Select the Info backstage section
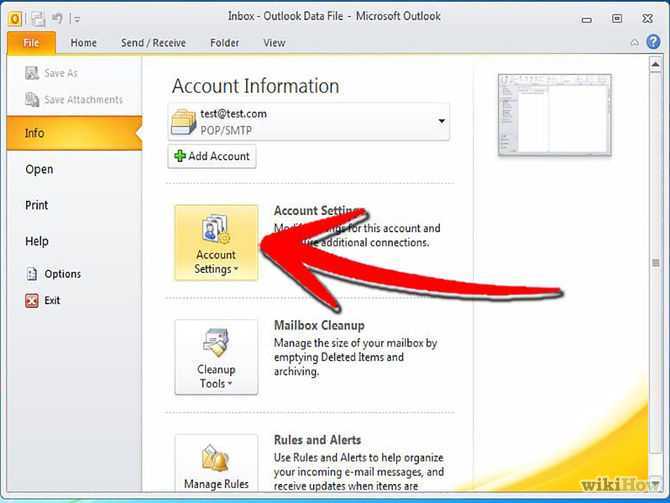Screen dimensions: 670x503 [74, 133]
